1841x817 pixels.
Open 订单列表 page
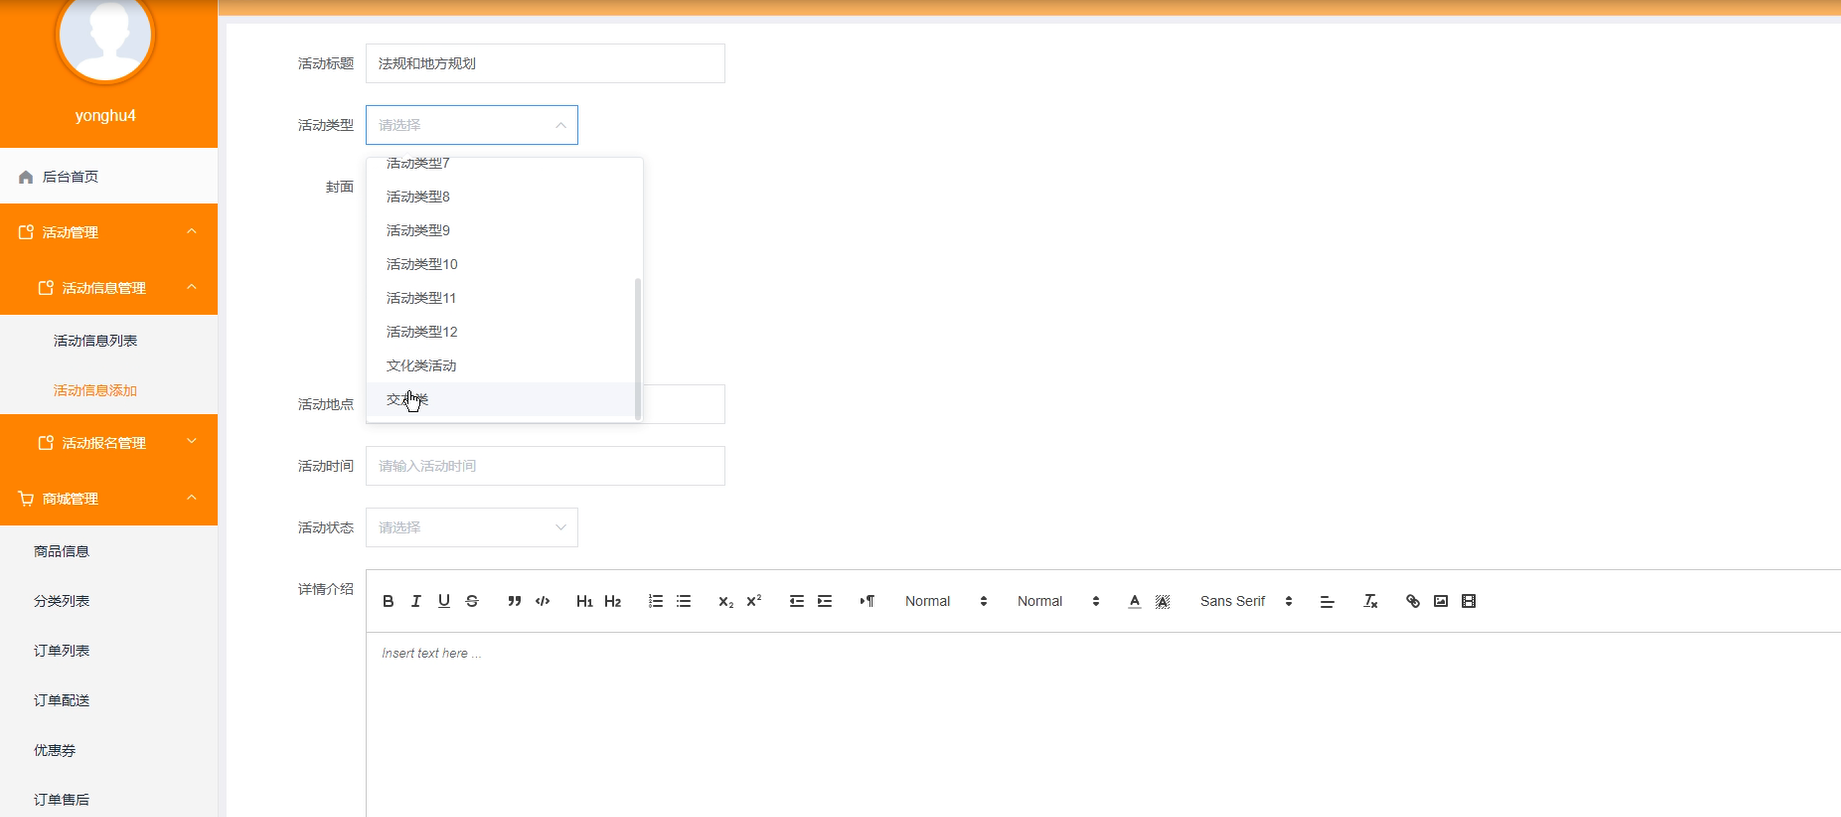tap(62, 650)
